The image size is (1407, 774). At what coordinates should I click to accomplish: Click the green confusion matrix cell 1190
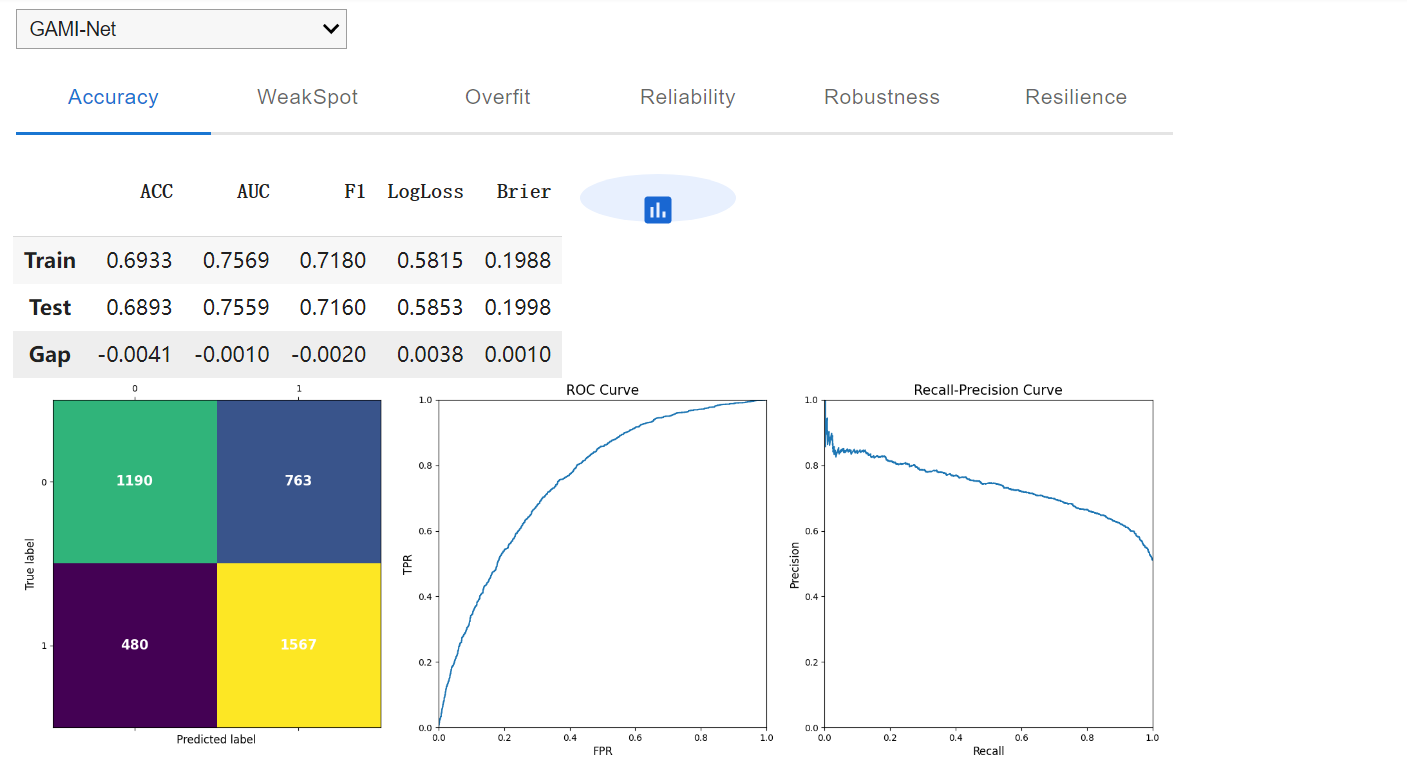135,481
